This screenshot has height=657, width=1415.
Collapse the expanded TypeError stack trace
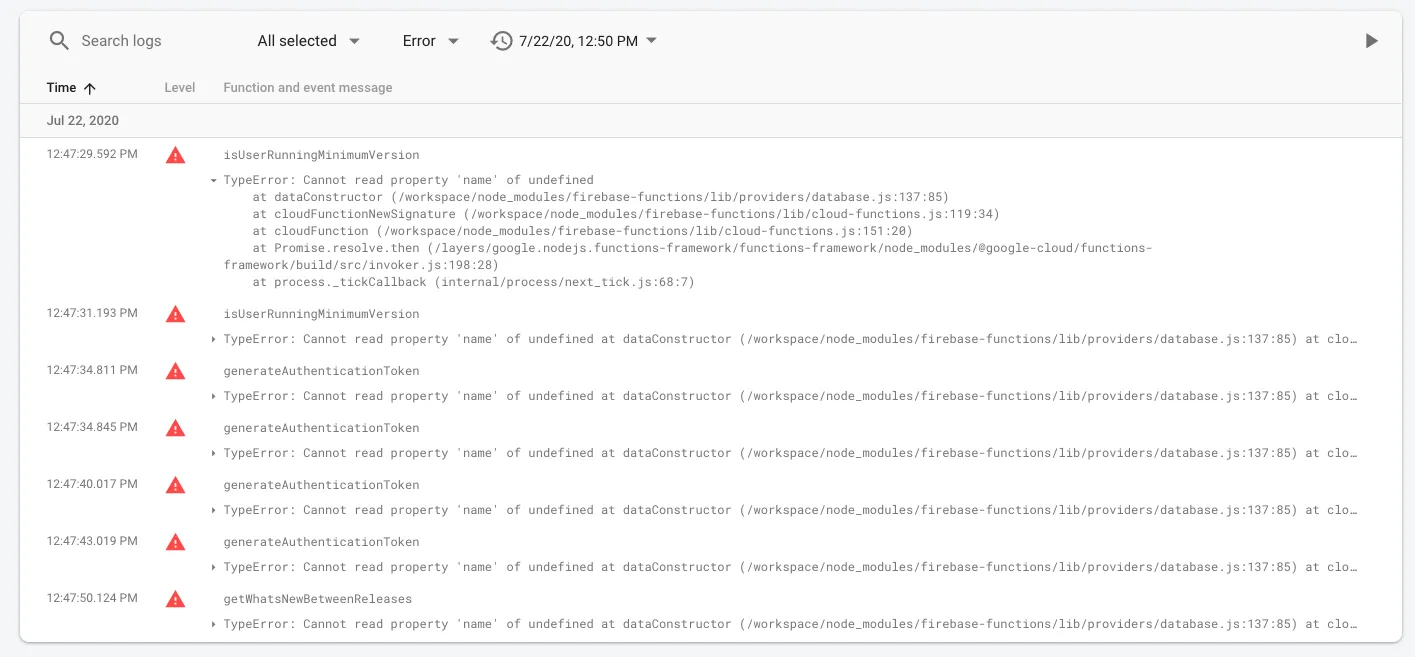point(214,181)
